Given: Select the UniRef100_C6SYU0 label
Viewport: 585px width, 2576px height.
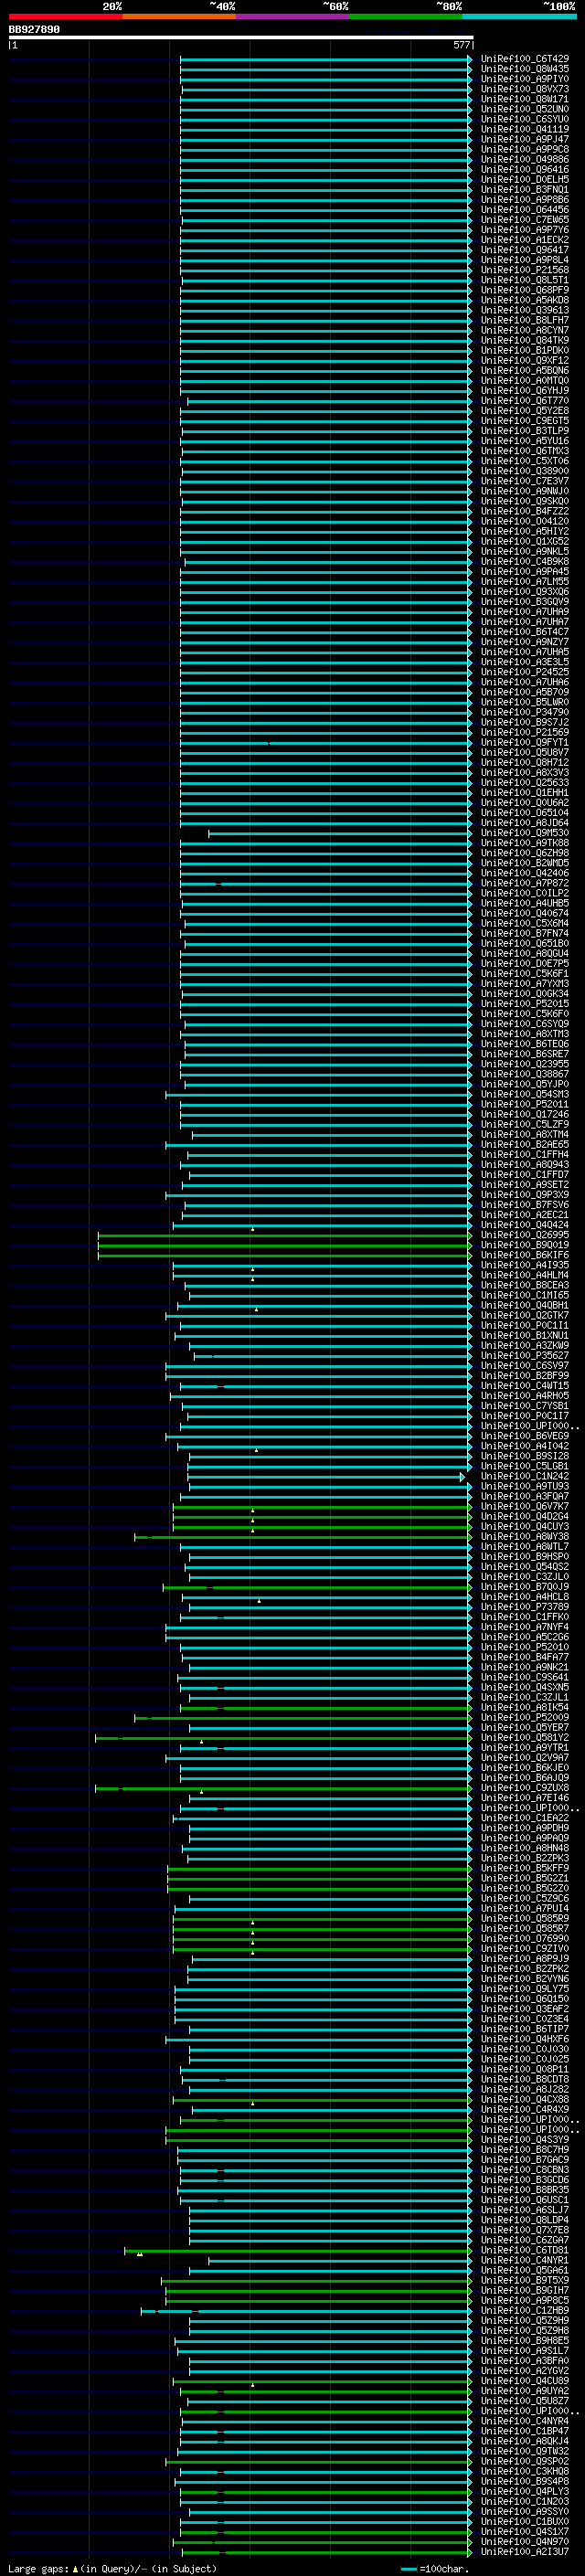Looking at the screenshot, I should tap(525, 119).
